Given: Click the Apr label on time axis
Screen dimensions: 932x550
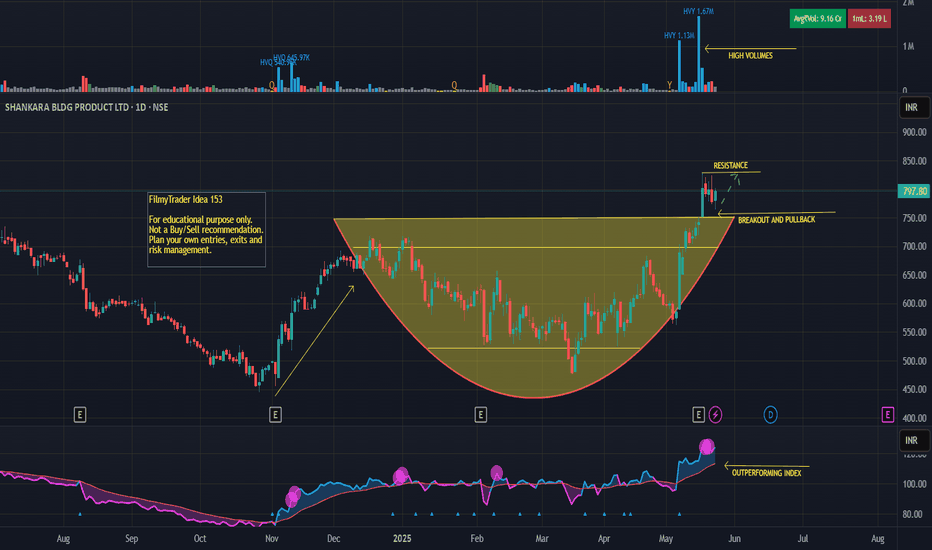Looking at the screenshot, I should 604,539.
